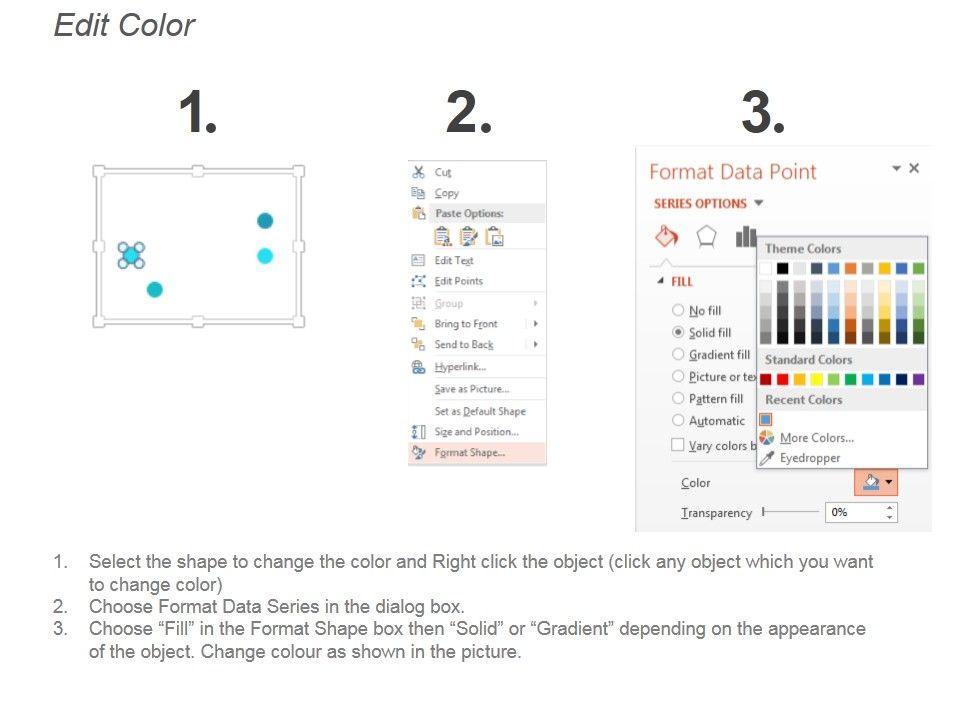The width and height of the screenshot is (960, 720).
Task: Click the first Paste Options icon
Action: (x=443, y=236)
